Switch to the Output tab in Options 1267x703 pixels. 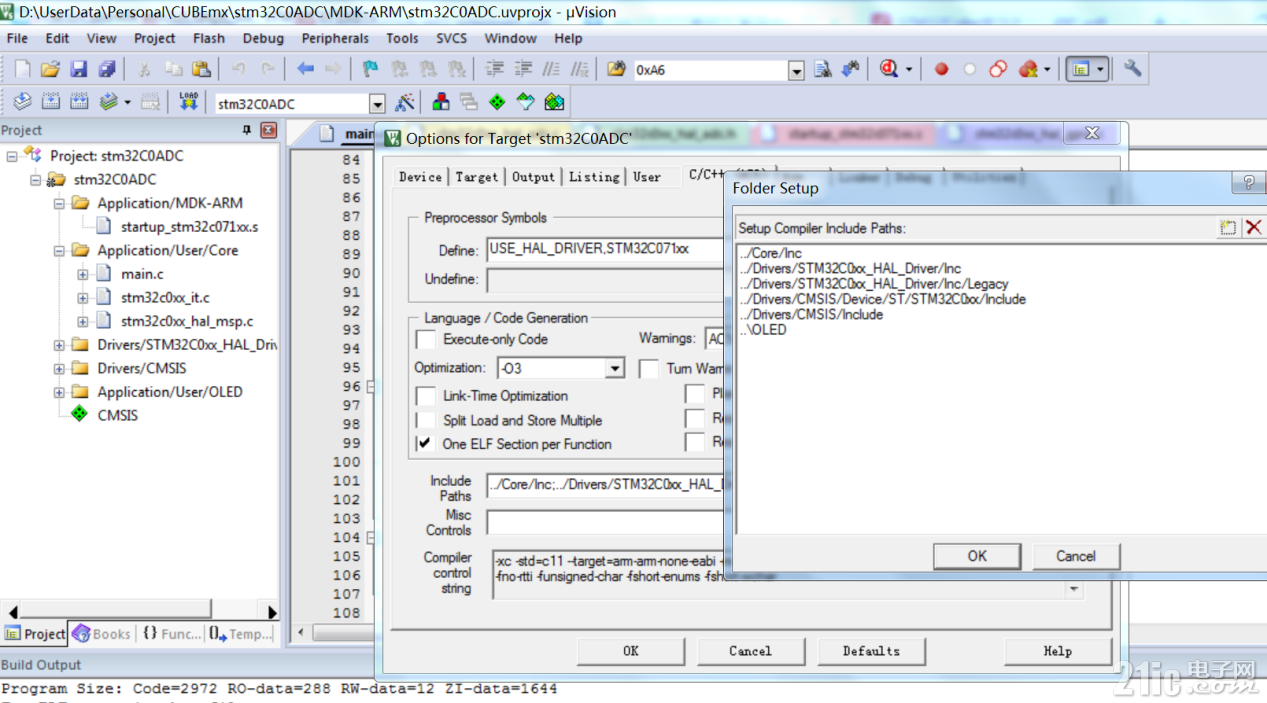pyautogui.click(x=533, y=177)
